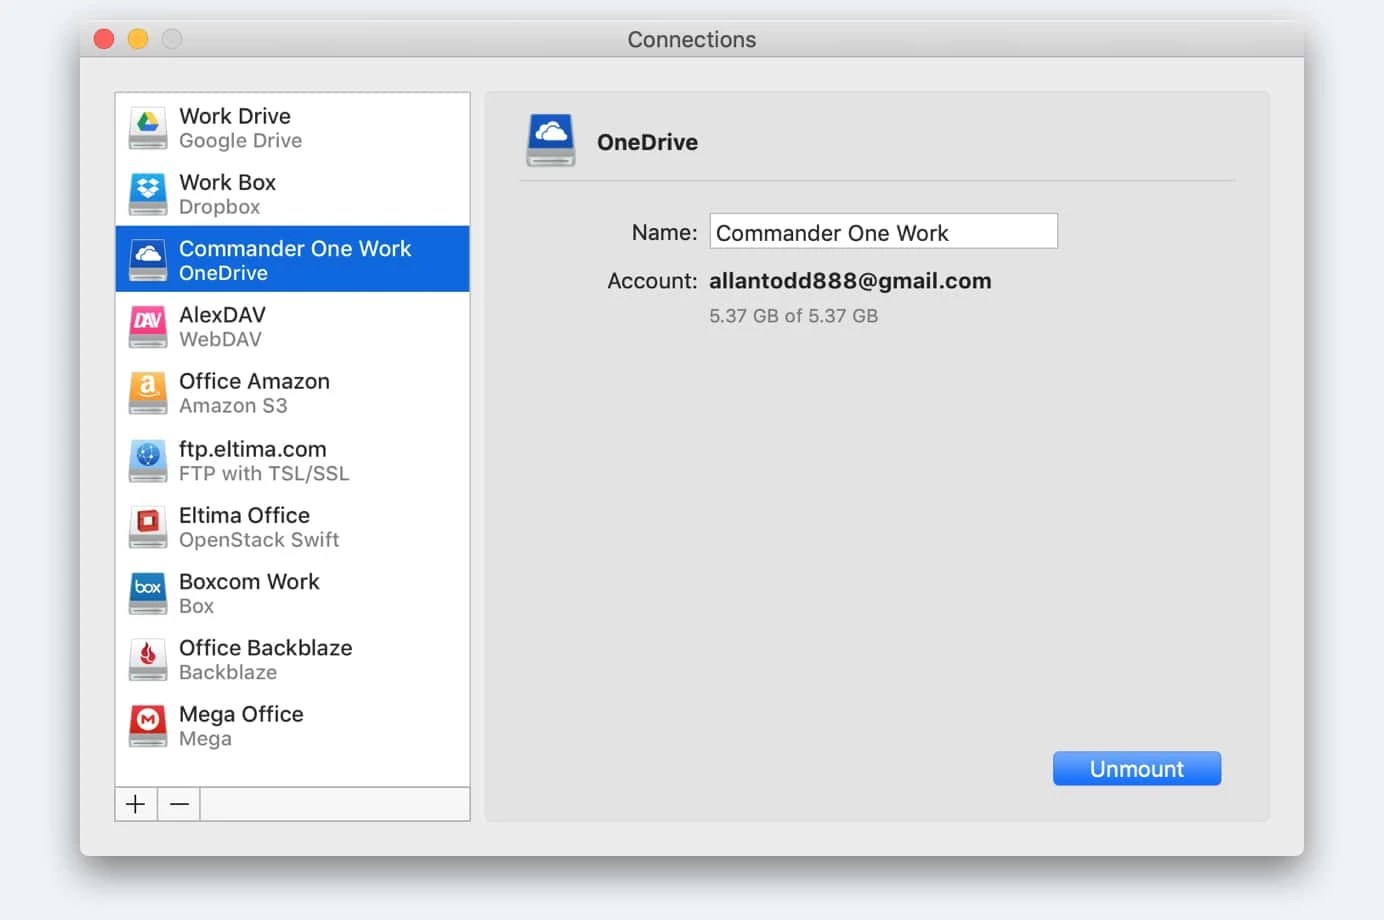Select the Office Amazon connection name
Viewport: 1384px width, 920px height.
[254, 381]
